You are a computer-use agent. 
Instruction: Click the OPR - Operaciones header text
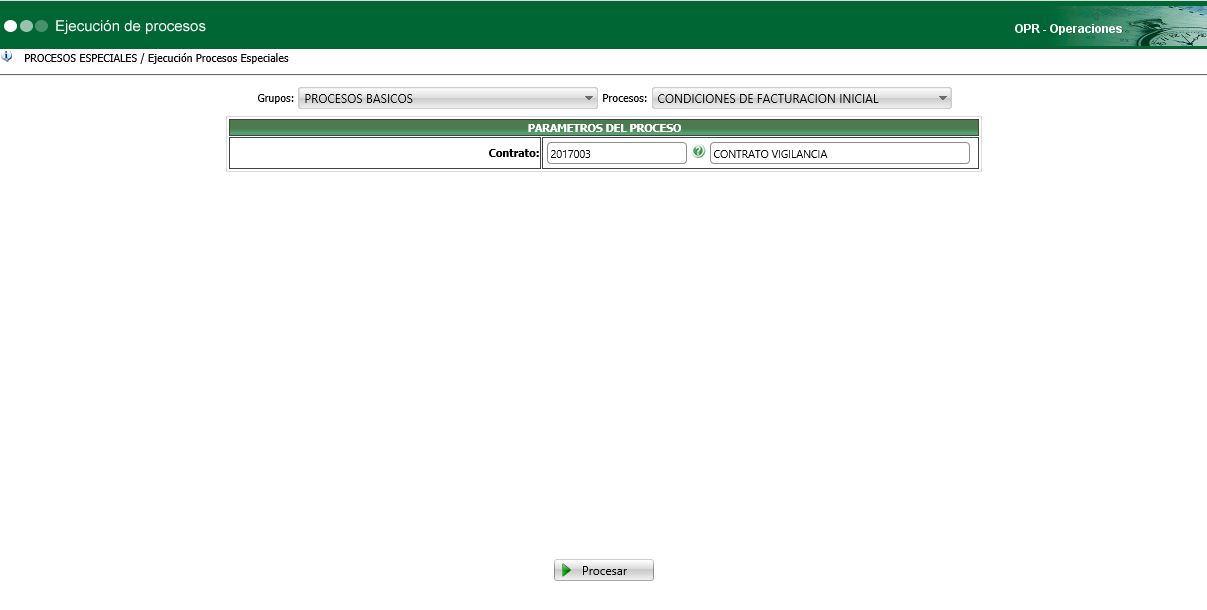click(x=1067, y=29)
